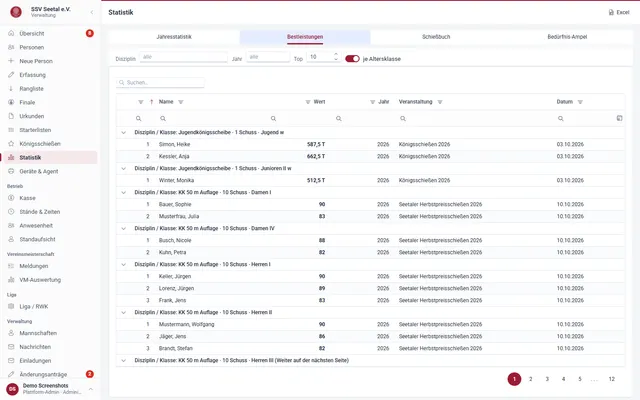Open Königsschießen star icon
The image size is (640, 400).
(x=11, y=144)
